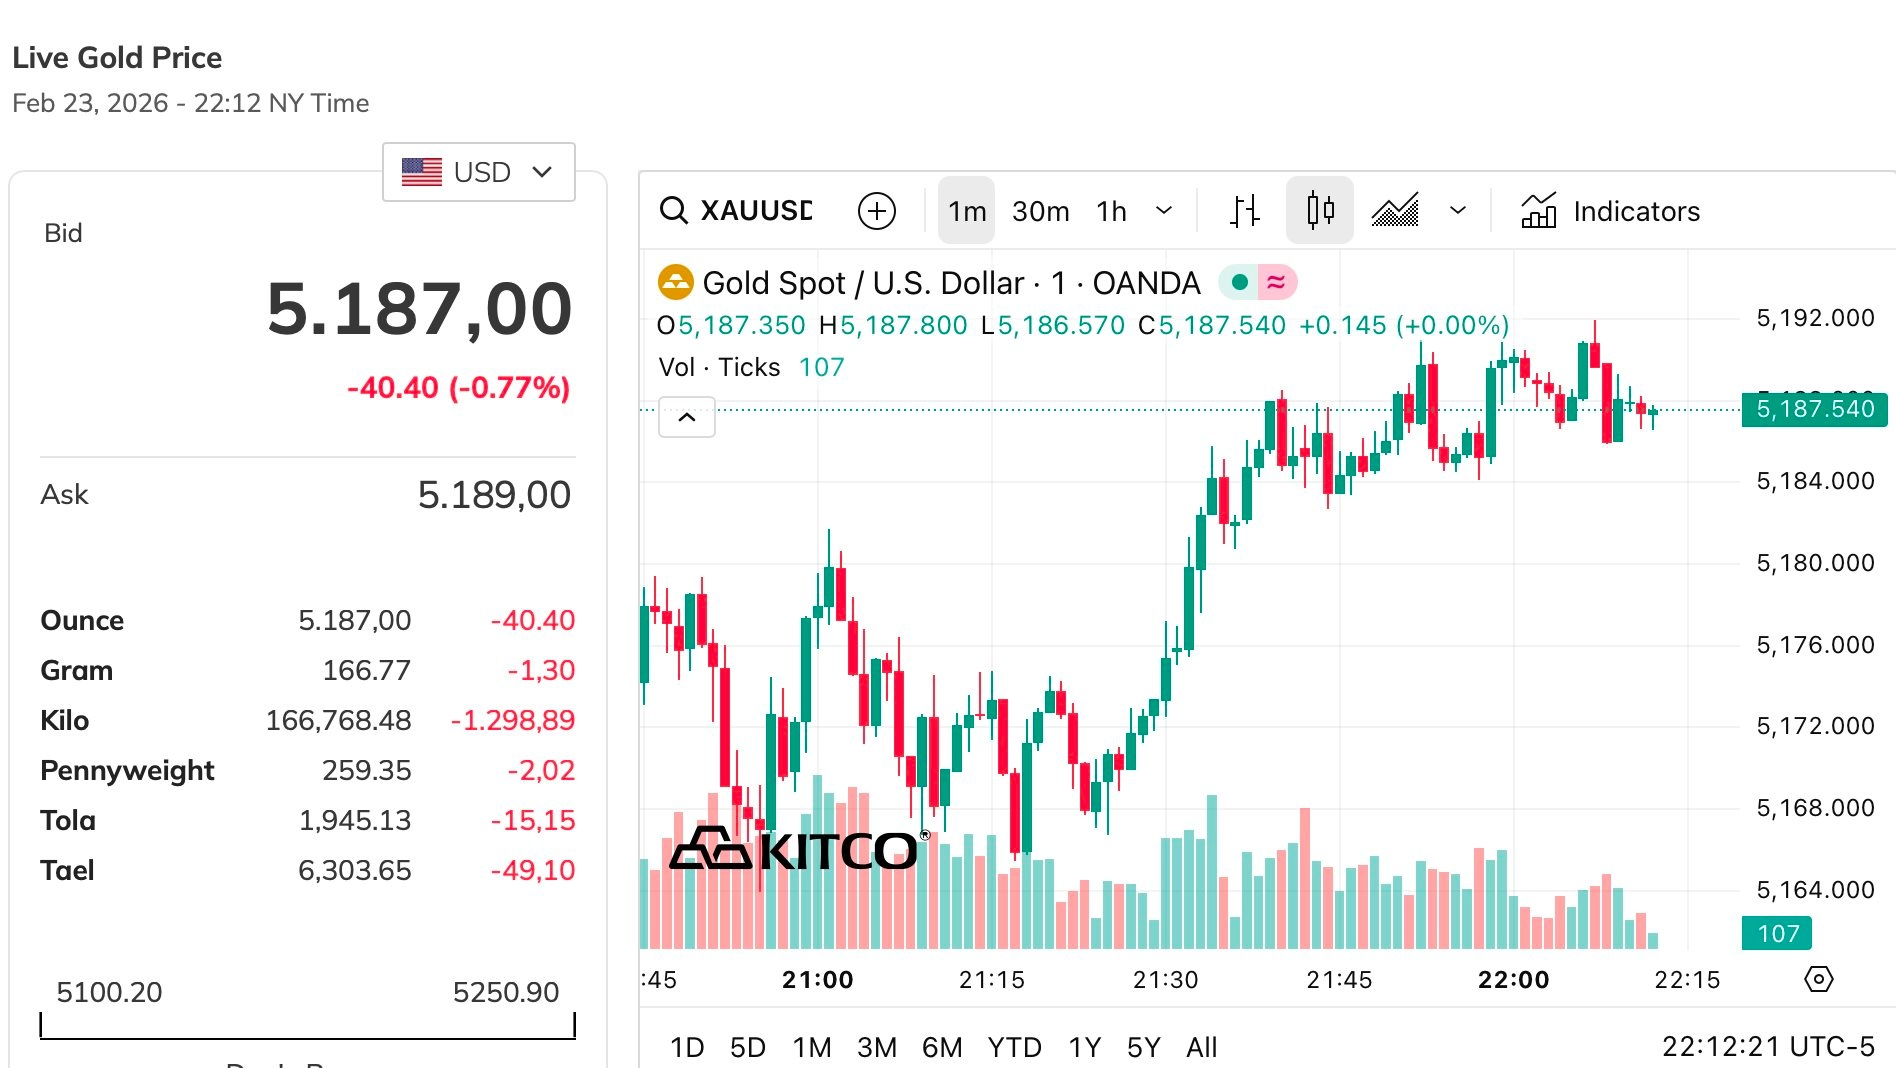1896x1068 pixels.
Task: Click the Gold Spot symbol logo
Action: point(675,283)
